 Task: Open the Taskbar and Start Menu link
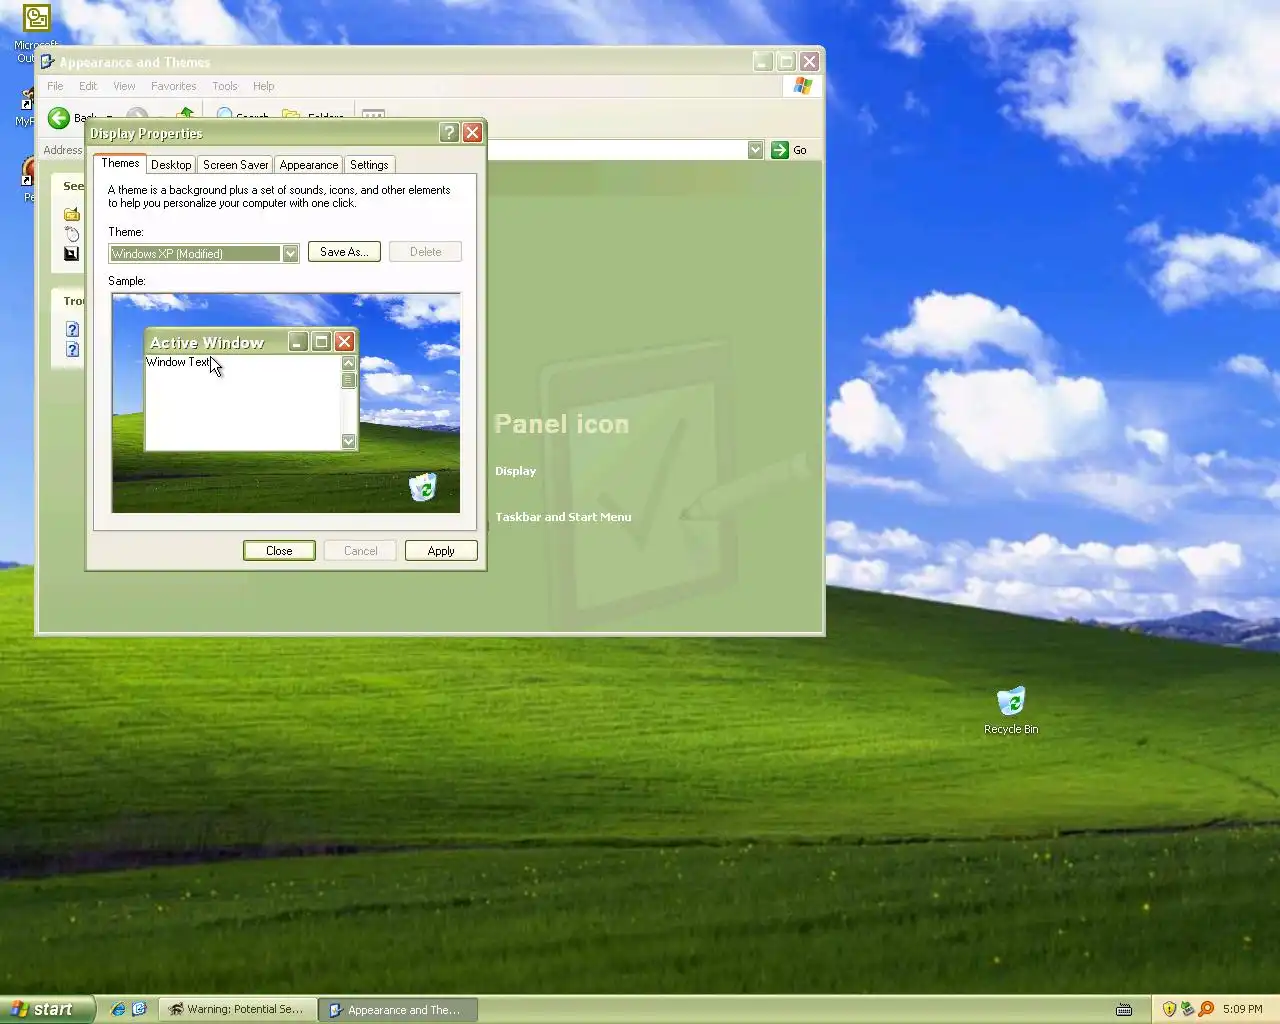(563, 517)
